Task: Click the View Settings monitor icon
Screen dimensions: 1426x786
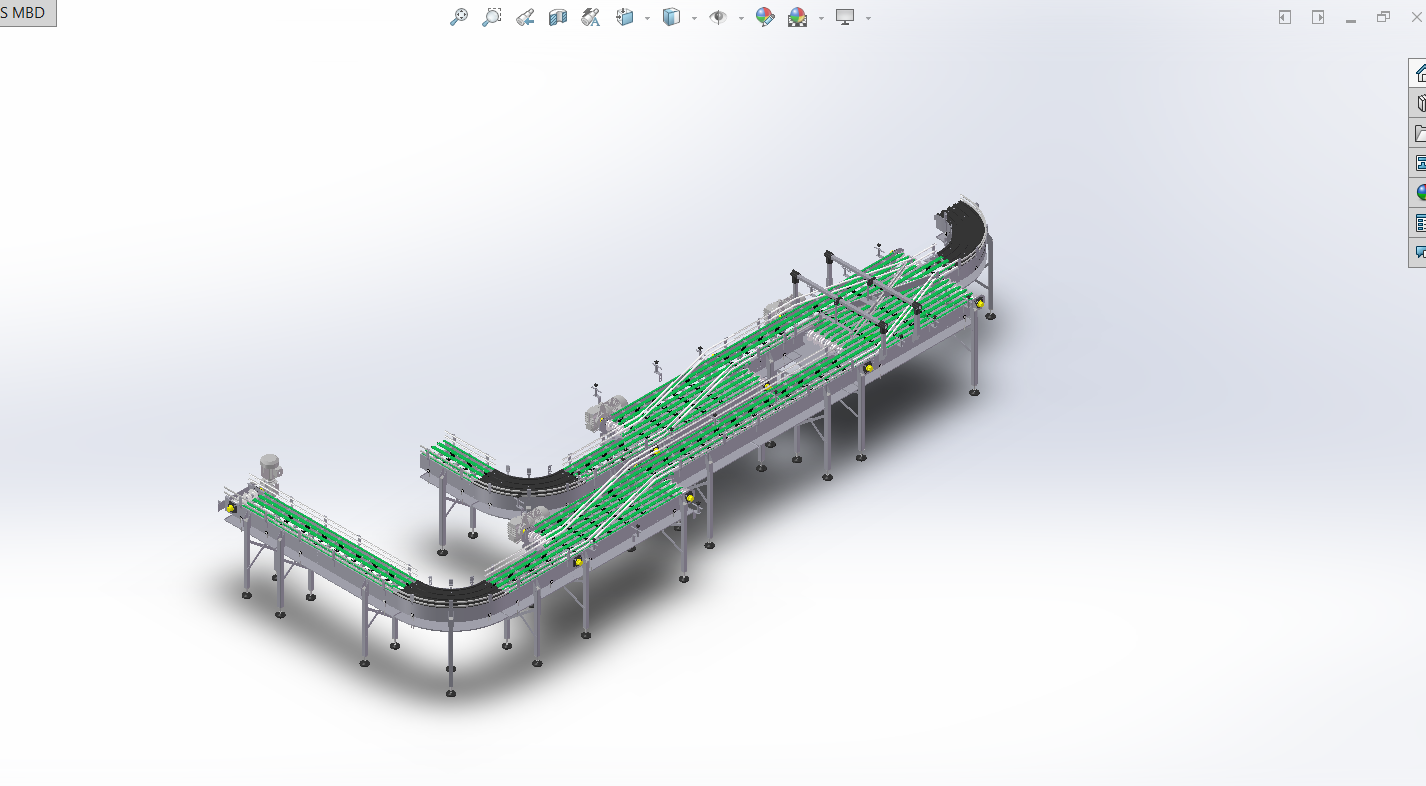Action: click(846, 17)
